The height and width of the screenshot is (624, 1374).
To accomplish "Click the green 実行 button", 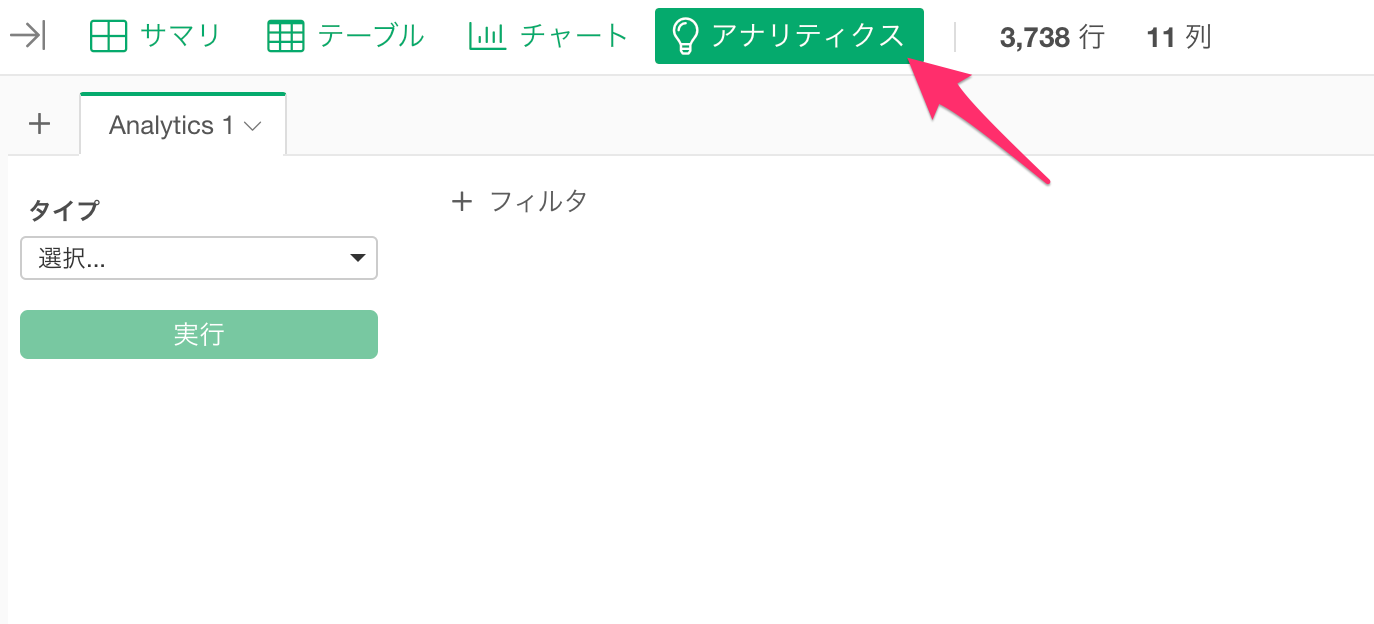I will 199,334.
